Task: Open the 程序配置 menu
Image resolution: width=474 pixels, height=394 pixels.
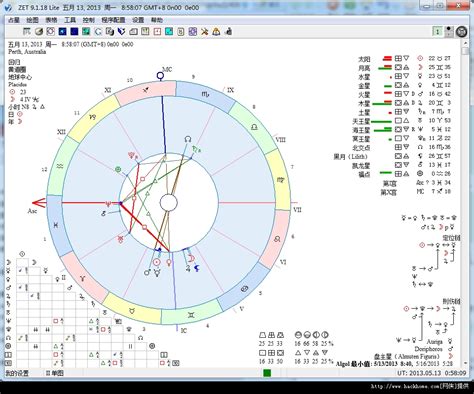Action: point(113,20)
